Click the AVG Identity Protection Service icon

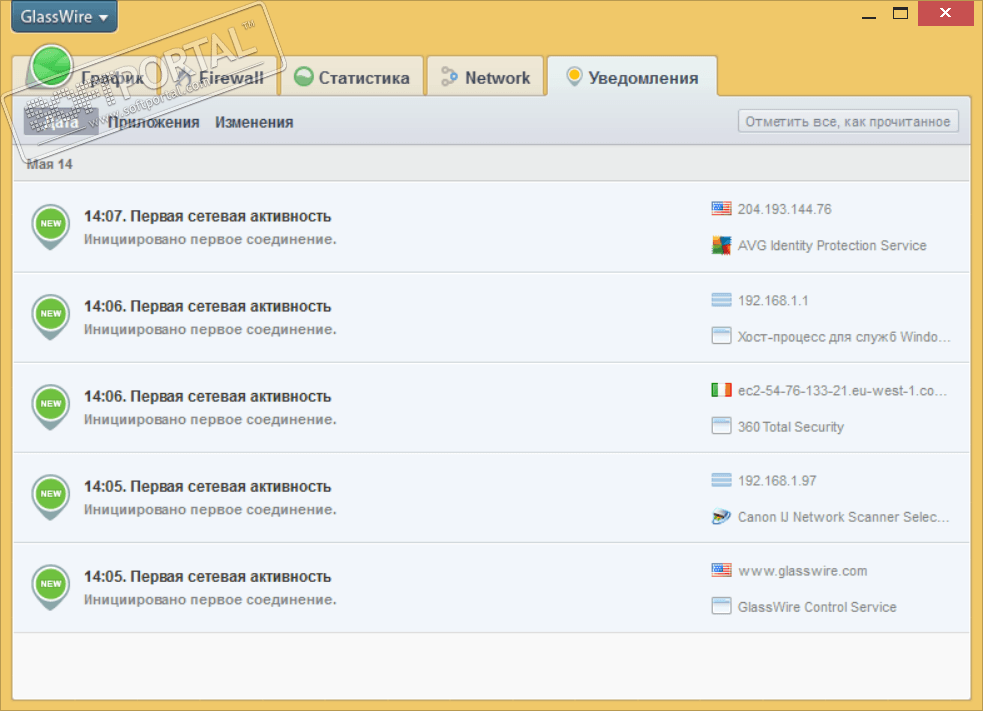coord(722,245)
